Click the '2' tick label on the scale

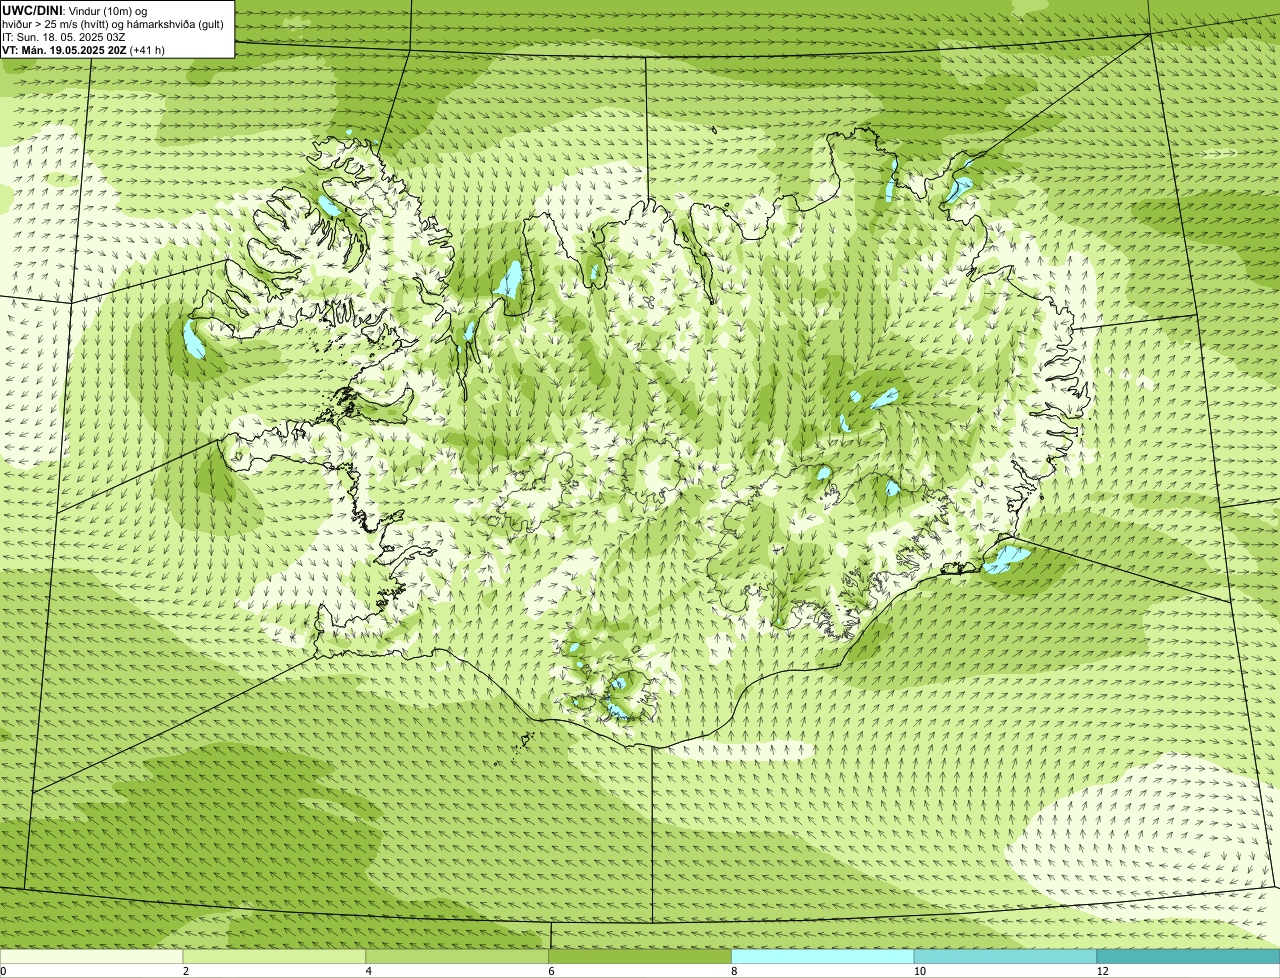186,971
